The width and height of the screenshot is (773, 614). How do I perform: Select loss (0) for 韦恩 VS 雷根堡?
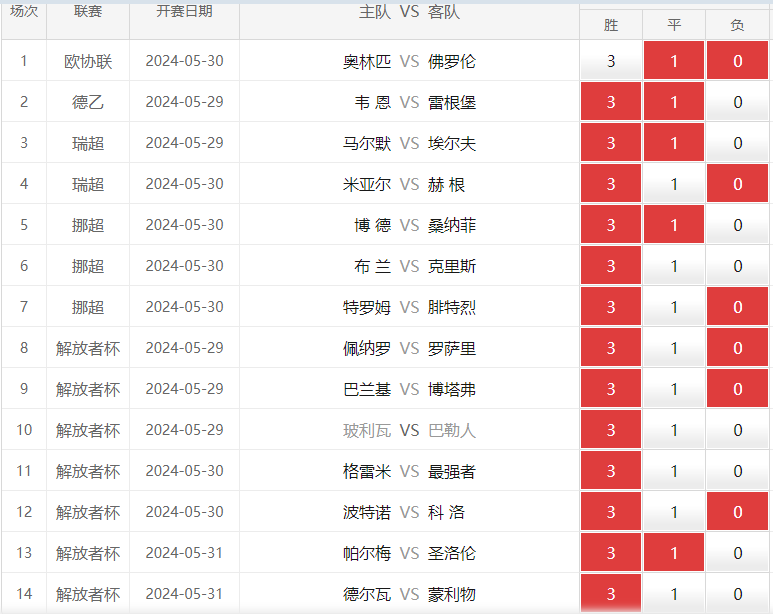click(738, 102)
